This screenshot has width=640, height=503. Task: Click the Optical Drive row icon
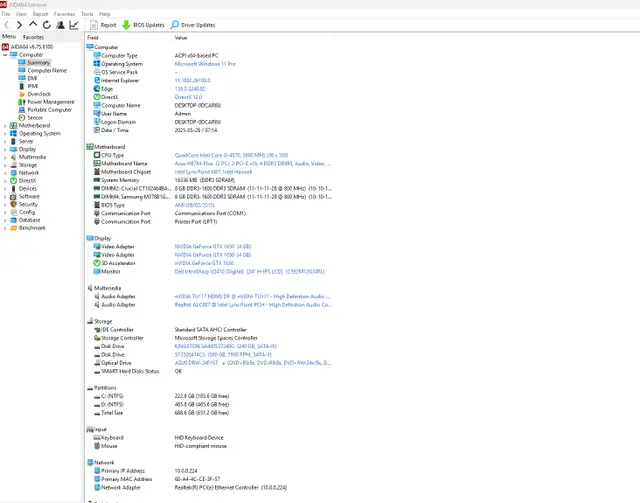[97, 363]
